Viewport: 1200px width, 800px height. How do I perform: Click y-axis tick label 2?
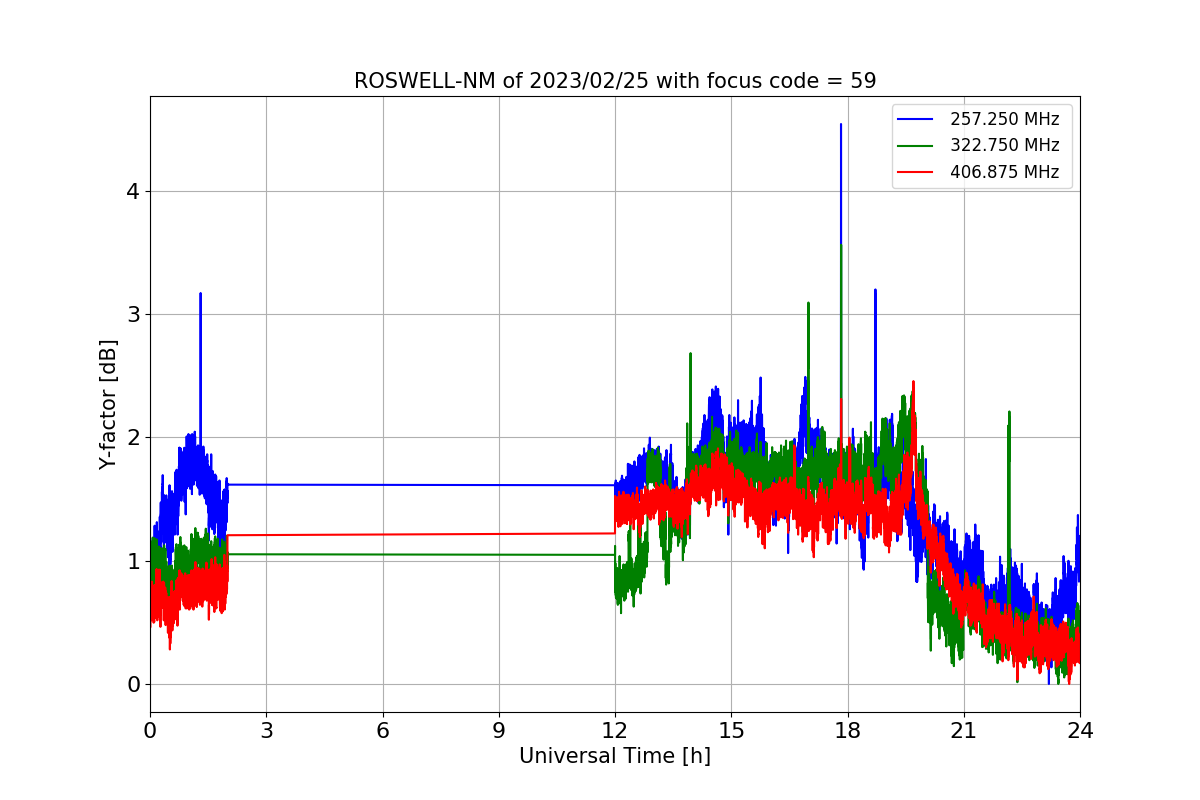132,438
